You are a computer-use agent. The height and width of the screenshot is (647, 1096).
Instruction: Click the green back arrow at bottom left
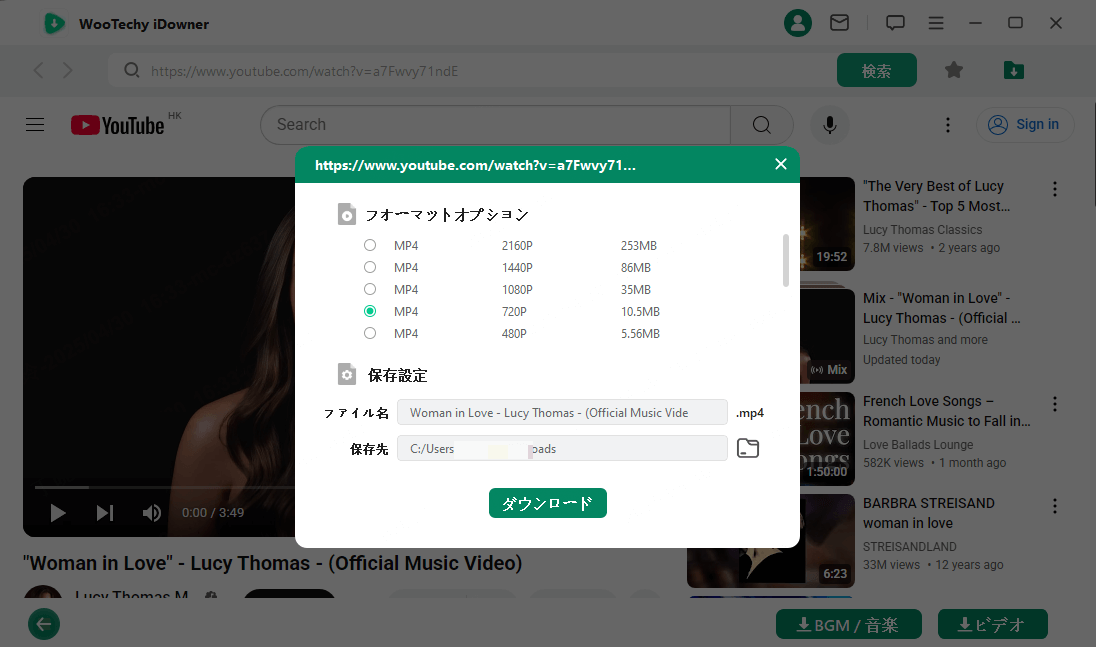click(x=44, y=624)
